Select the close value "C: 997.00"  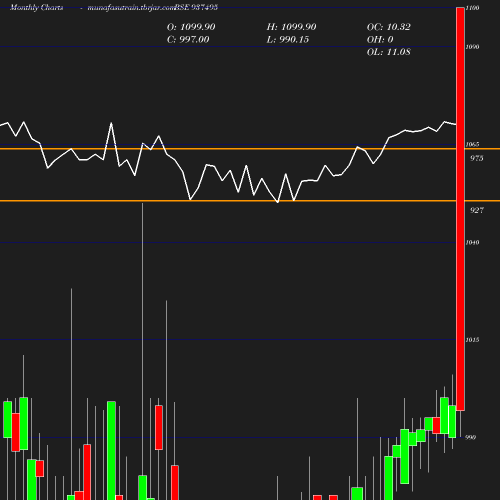[188, 39]
